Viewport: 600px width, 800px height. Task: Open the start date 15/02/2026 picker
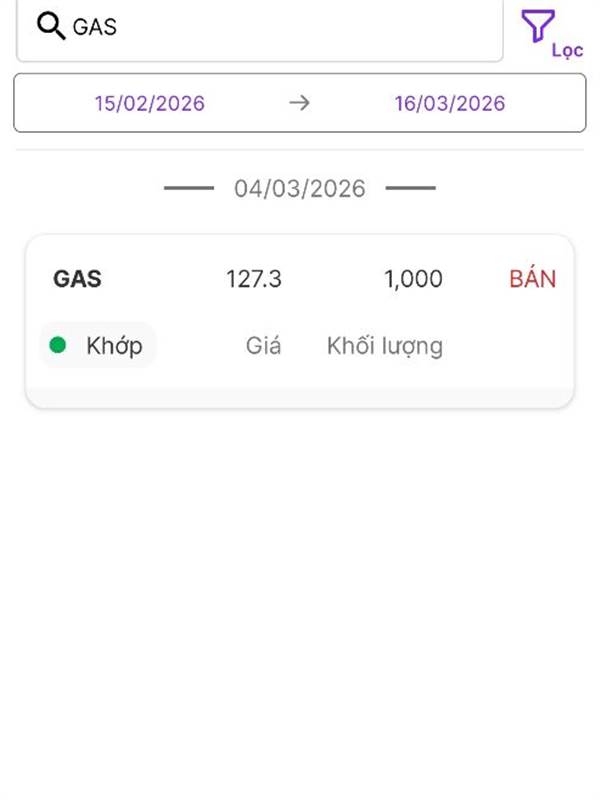tap(150, 103)
